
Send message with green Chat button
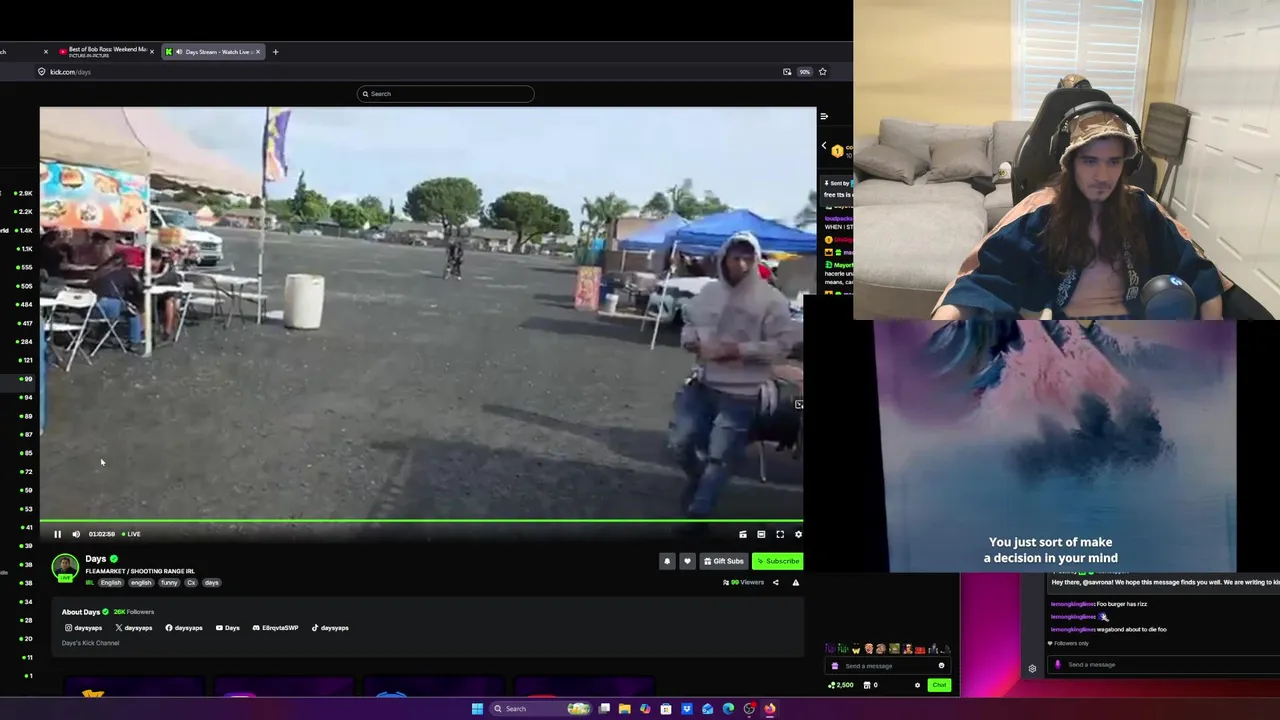tap(938, 685)
